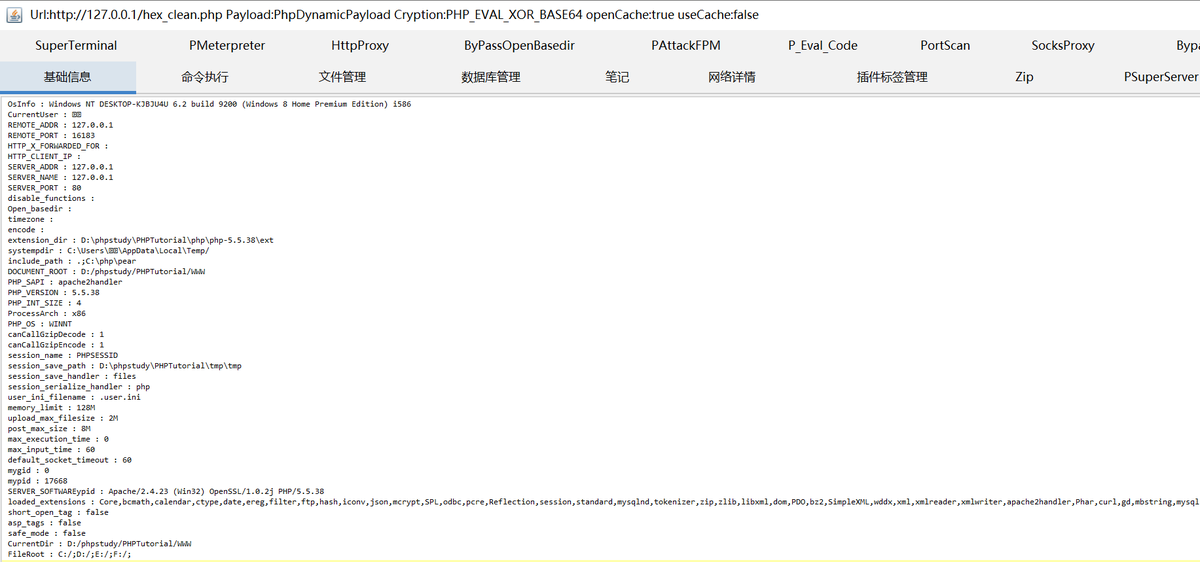This screenshot has height=562, width=1200.
Task: Click the session_name : PHPSESSID line
Action: point(63,355)
